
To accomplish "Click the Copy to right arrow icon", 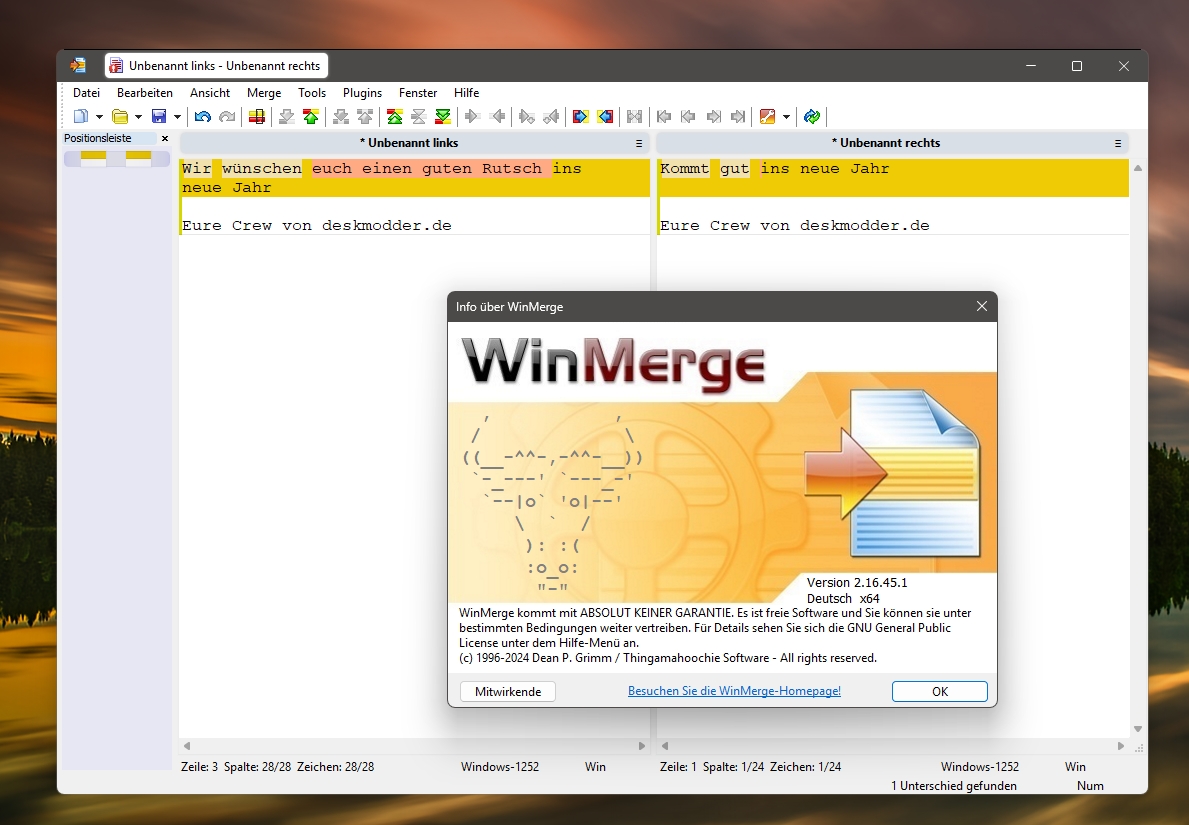I will pyautogui.click(x=472, y=116).
